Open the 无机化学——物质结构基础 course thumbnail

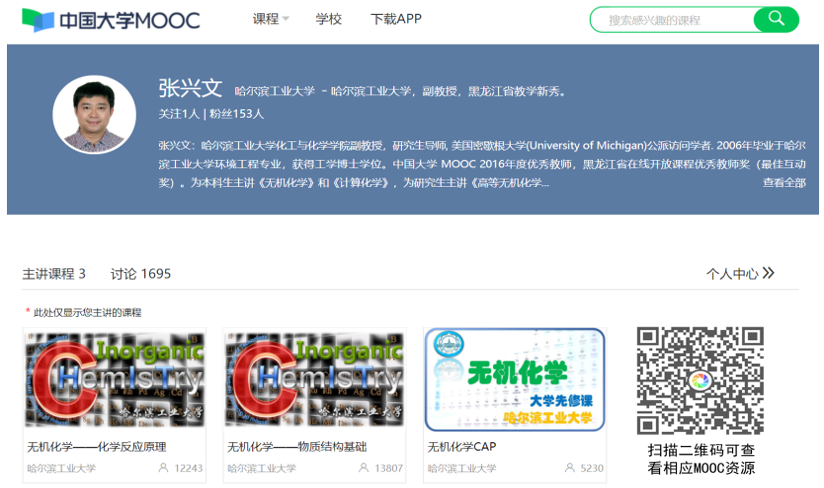tap(314, 379)
